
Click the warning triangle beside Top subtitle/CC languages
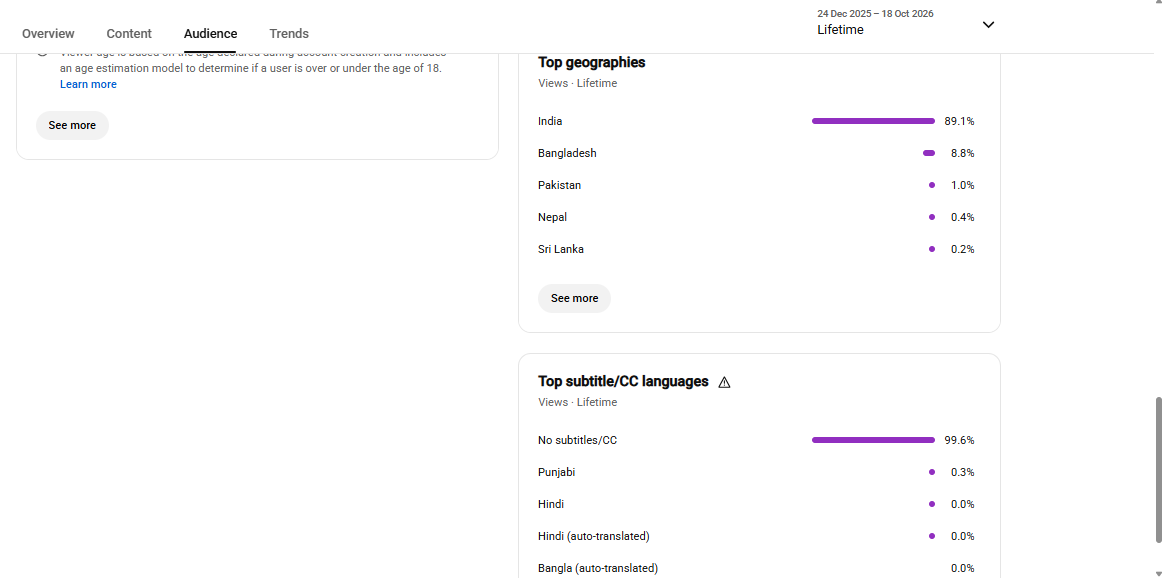pyautogui.click(x=725, y=382)
